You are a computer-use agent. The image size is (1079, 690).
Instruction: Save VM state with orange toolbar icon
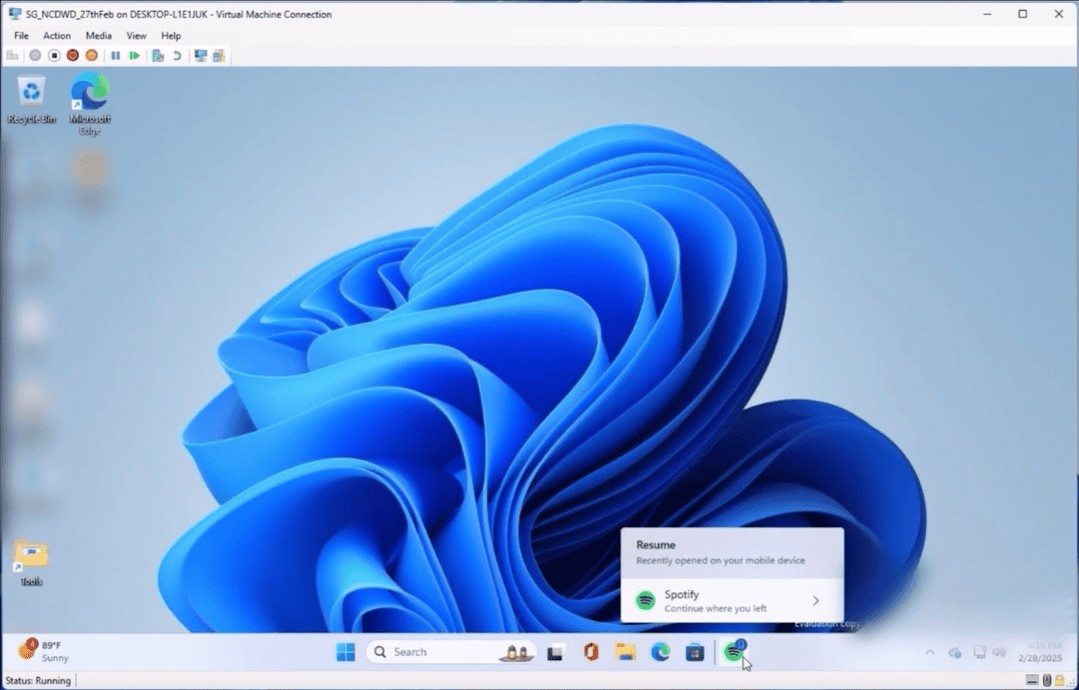tap(92, 56)
